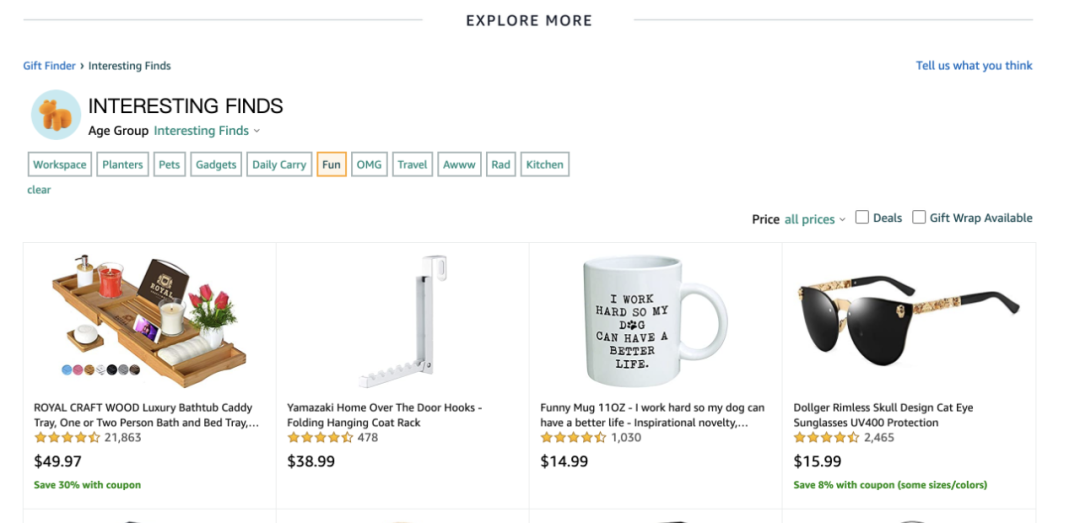This screenshot has height=523, width=1080.
Task: Open the funny dog mug product image
Action: tap(653, 320)
